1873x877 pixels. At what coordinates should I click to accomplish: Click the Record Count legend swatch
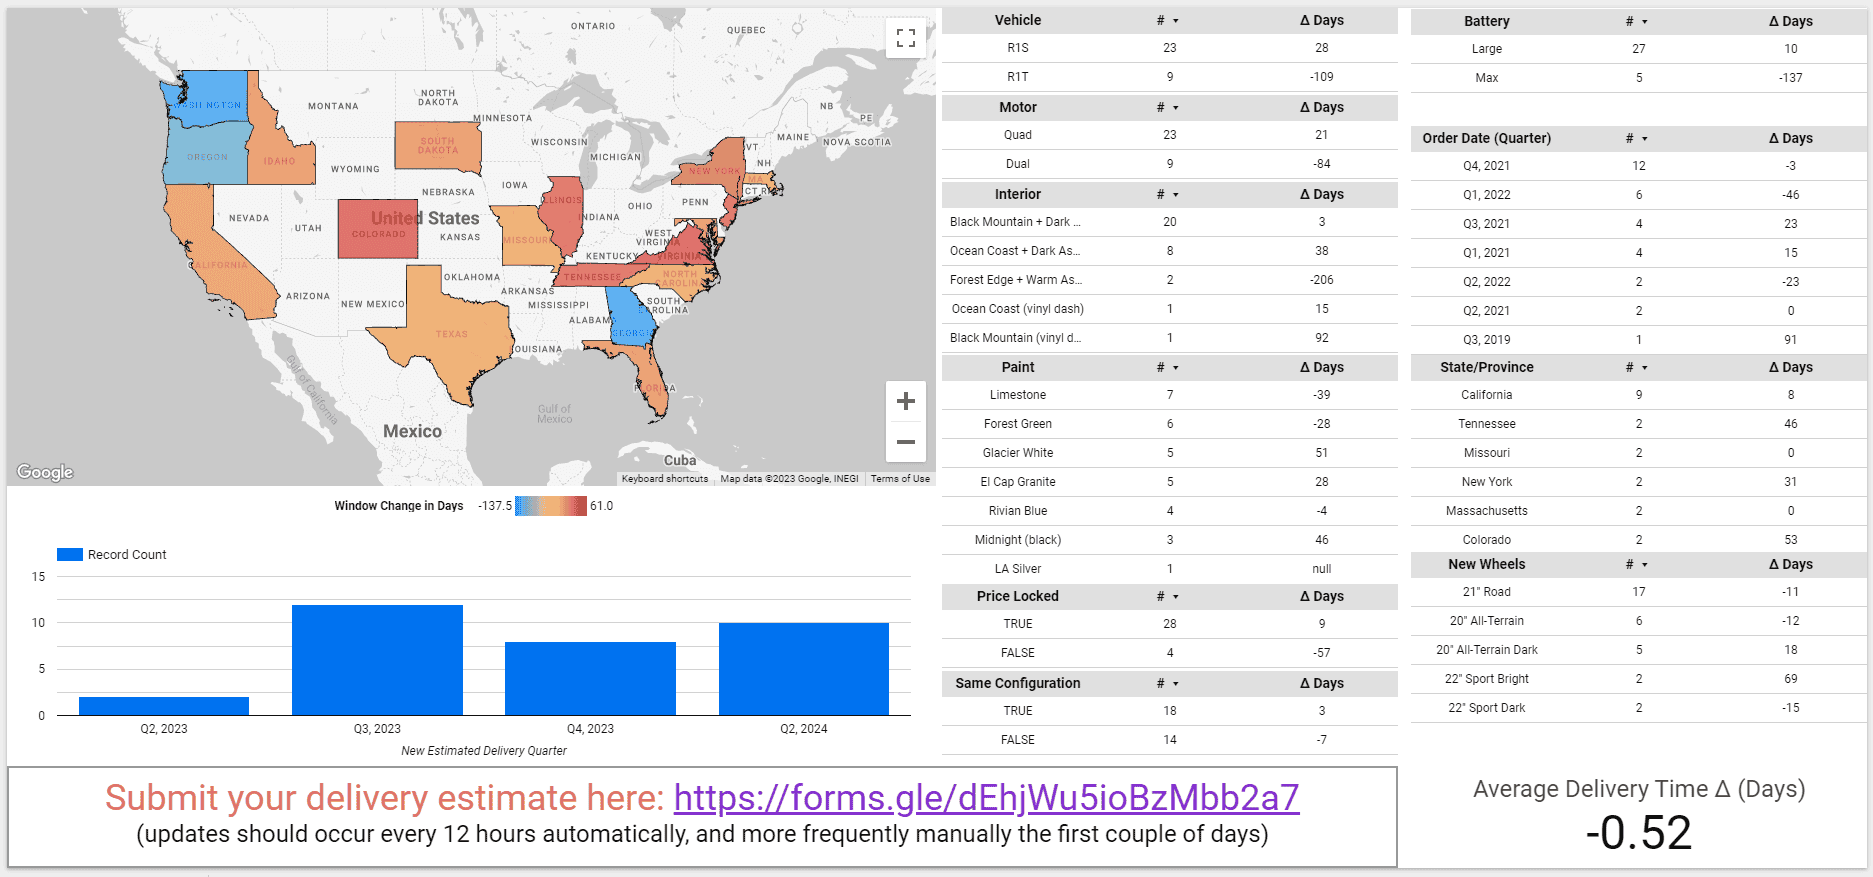70,554
